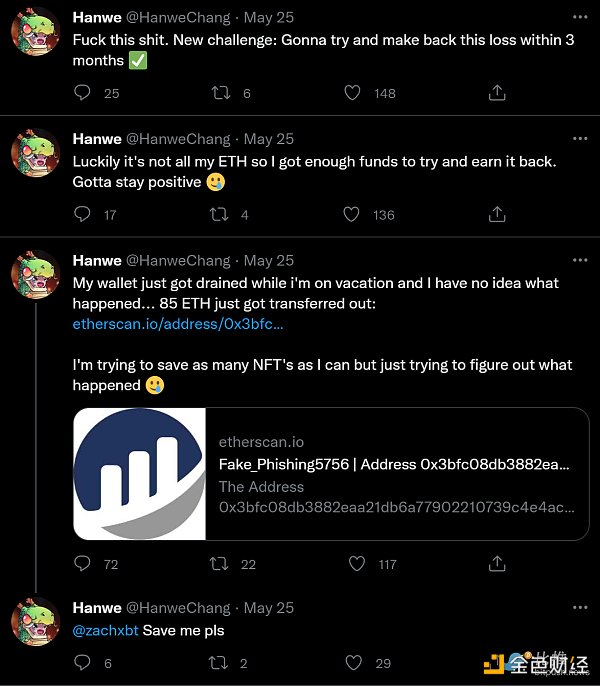The image size is (600, 686).
Task: Reply to the "Fuck this shit" tweet
Action: pos(83,93)
